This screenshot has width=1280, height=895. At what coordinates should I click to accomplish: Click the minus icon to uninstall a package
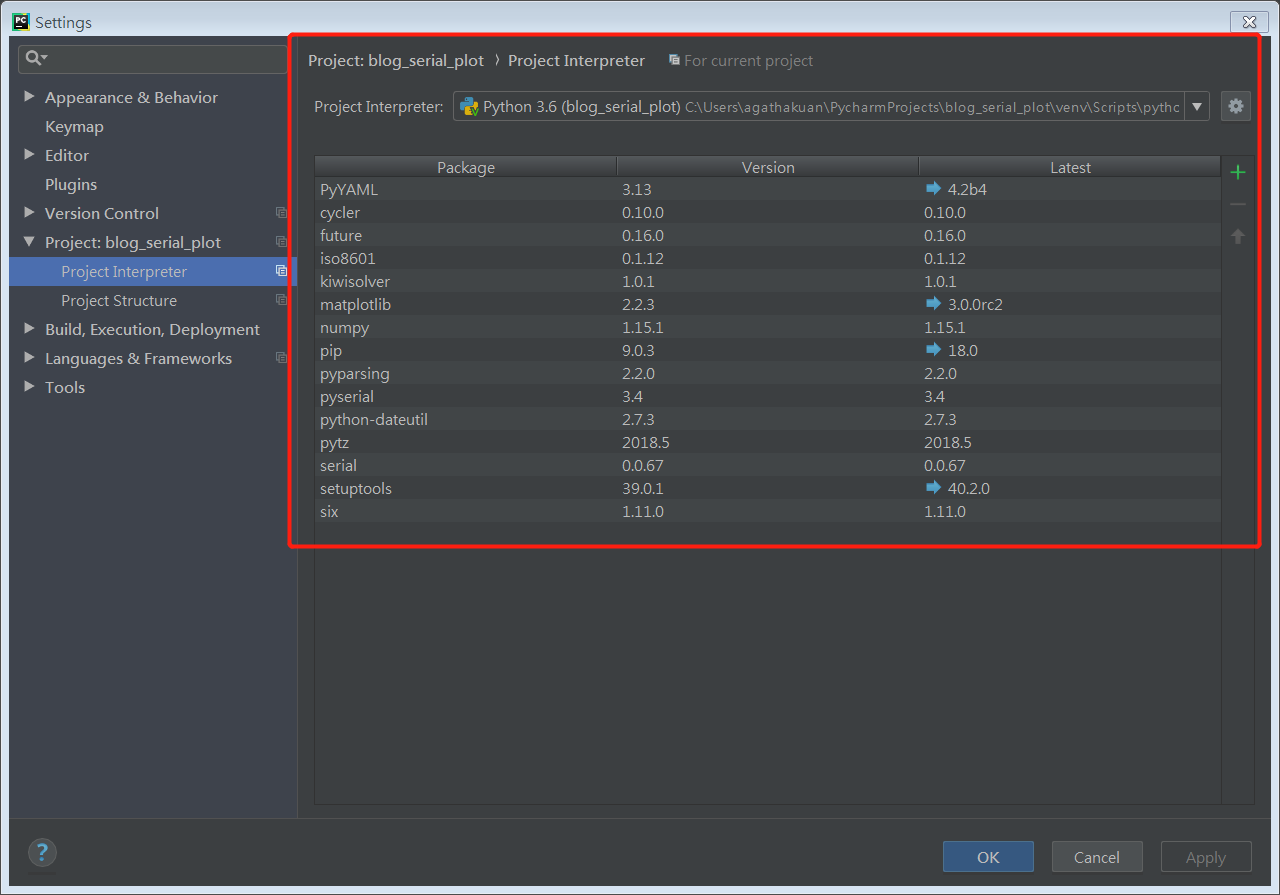(1237, 203)
